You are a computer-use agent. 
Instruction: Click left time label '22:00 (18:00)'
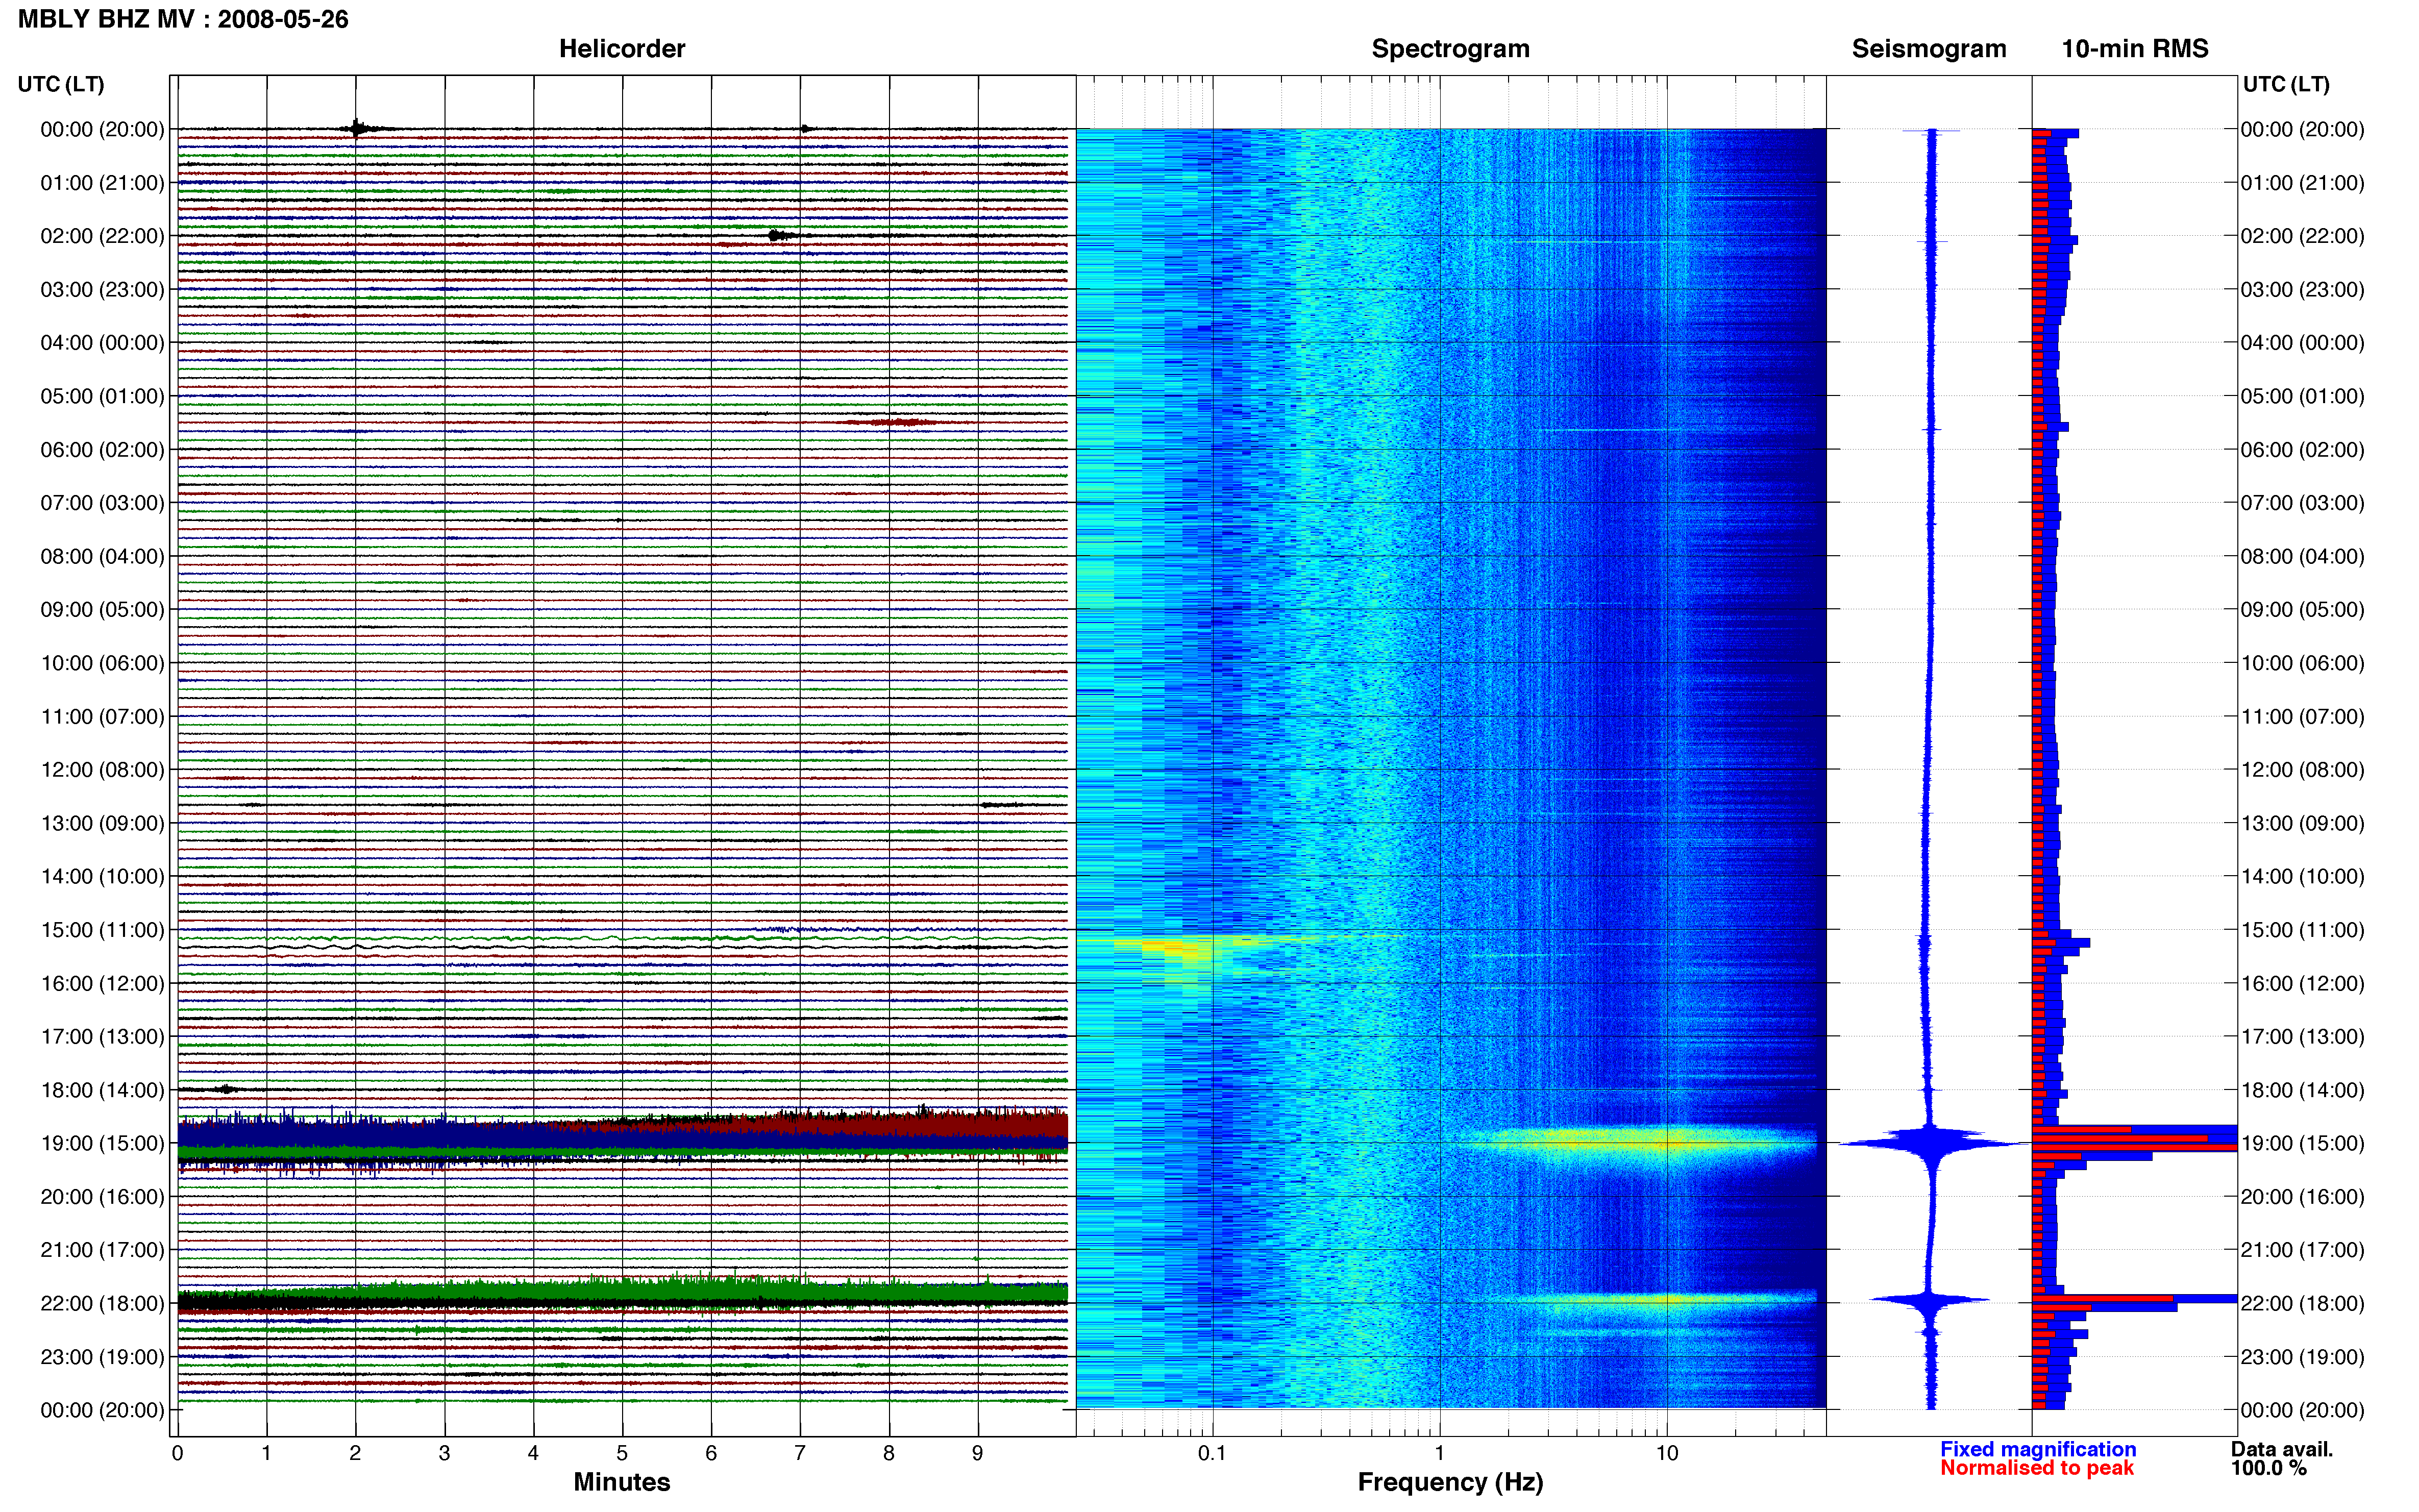(x=102, y=1303)
